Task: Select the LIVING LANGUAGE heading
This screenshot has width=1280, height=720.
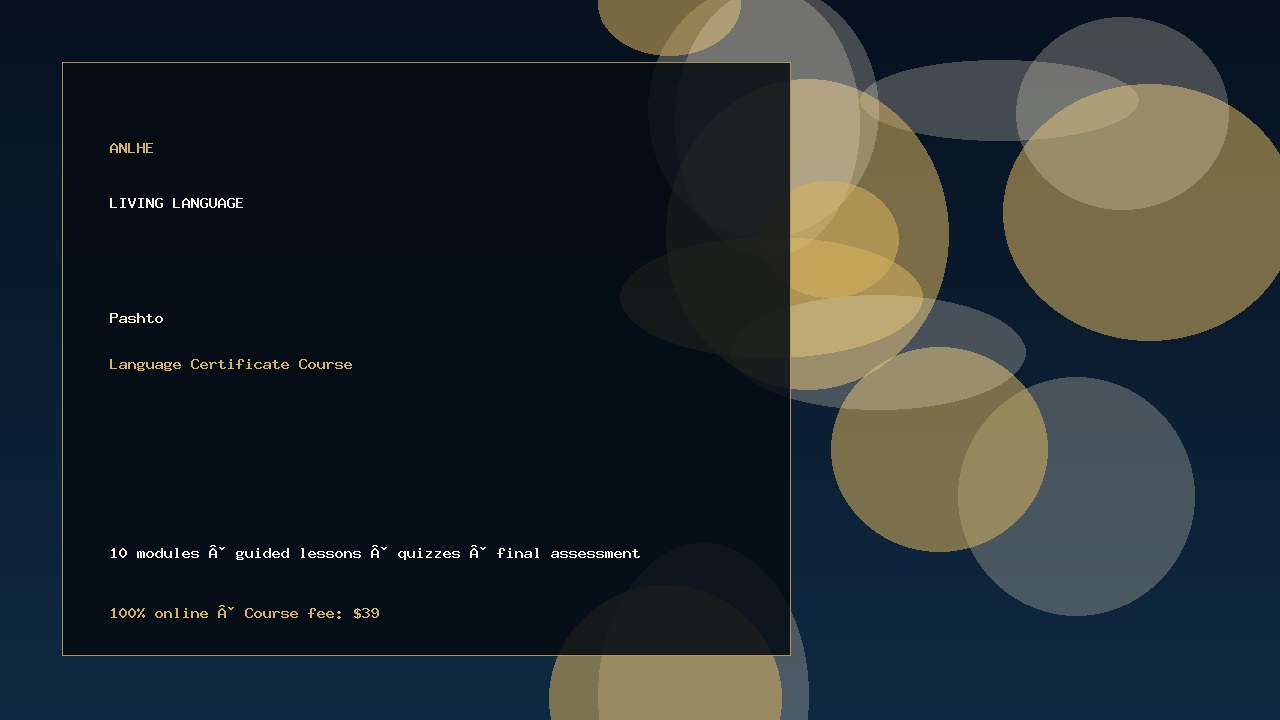Action: coord(176,203)
